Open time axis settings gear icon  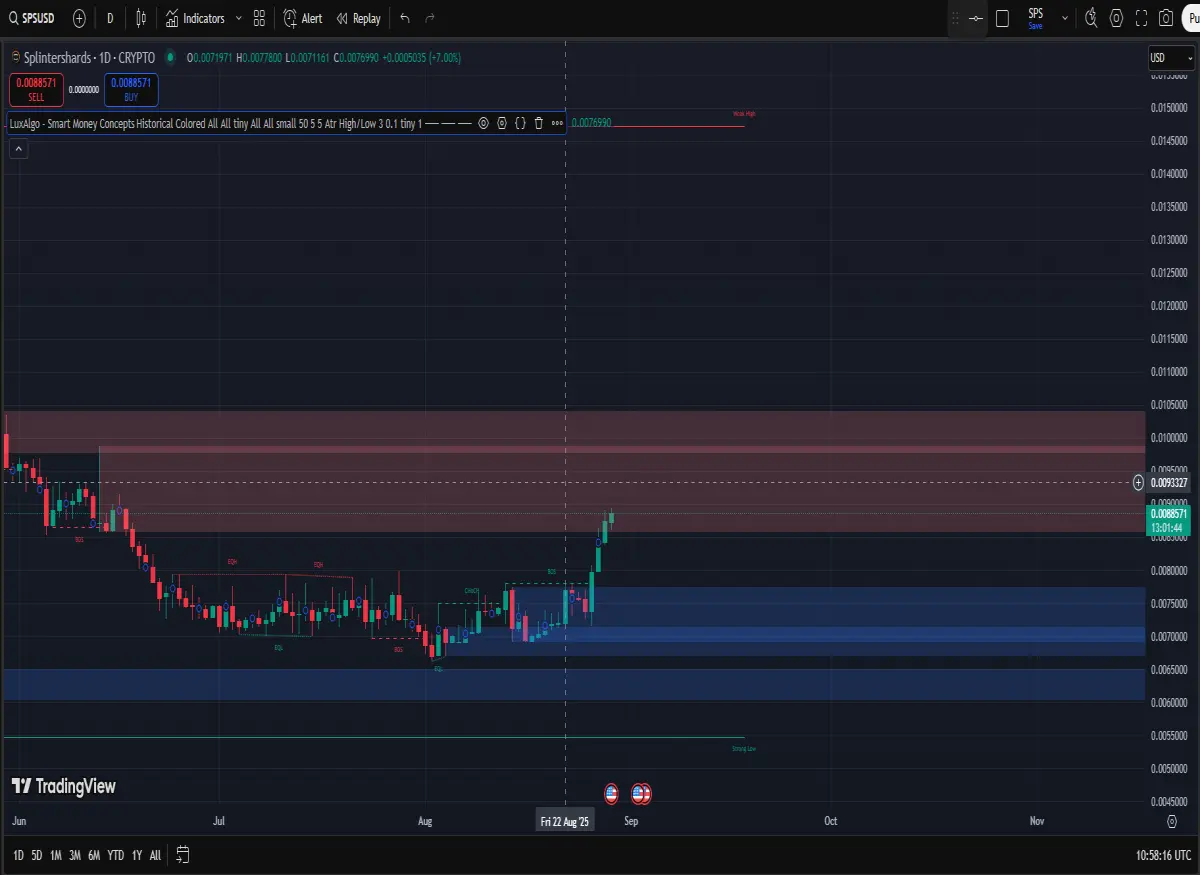pyautogui.click(x=1171, y=821)
